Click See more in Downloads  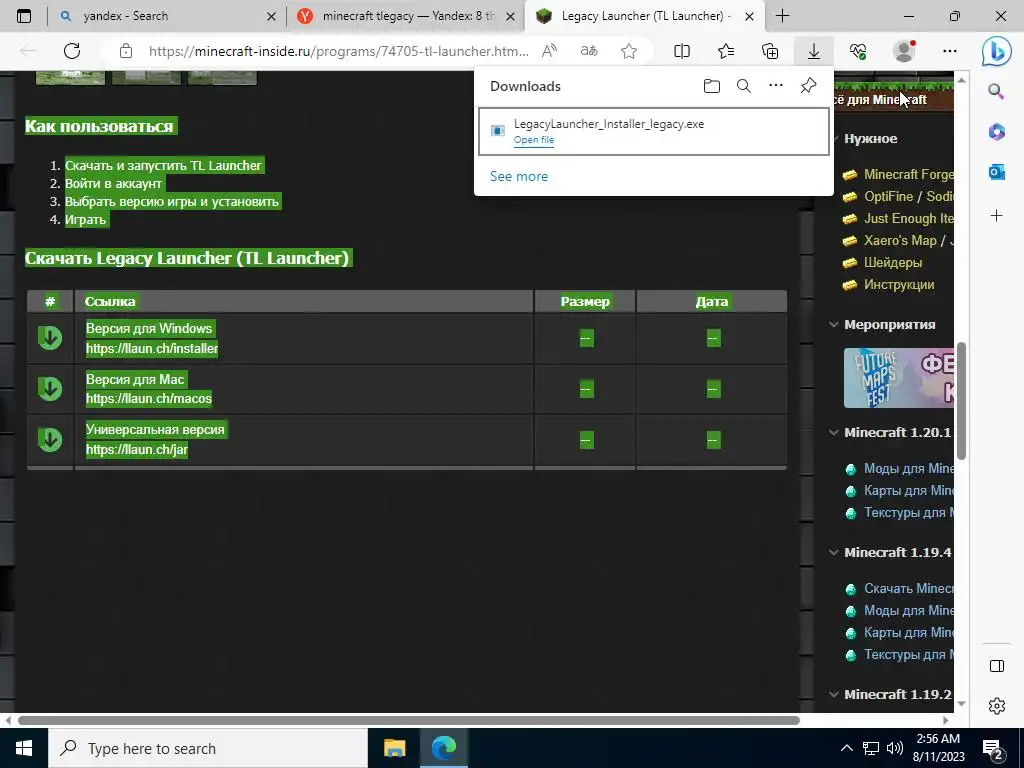coord(519,176)
